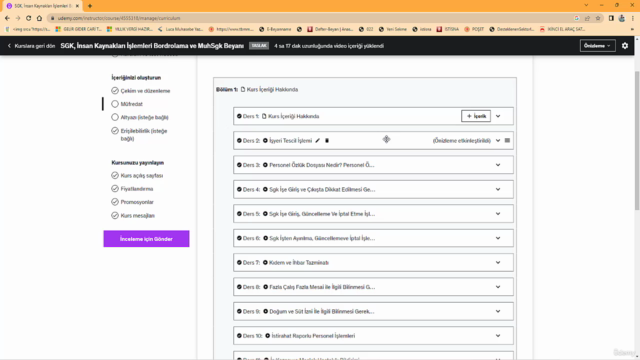Open the tab search chevron in Chrome title bar
Screen dimensions: 640x360
(586, 5)
